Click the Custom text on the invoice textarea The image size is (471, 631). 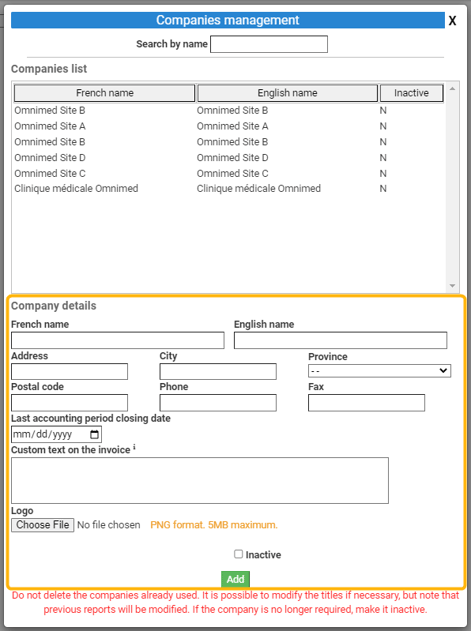(x=200, y=480)
